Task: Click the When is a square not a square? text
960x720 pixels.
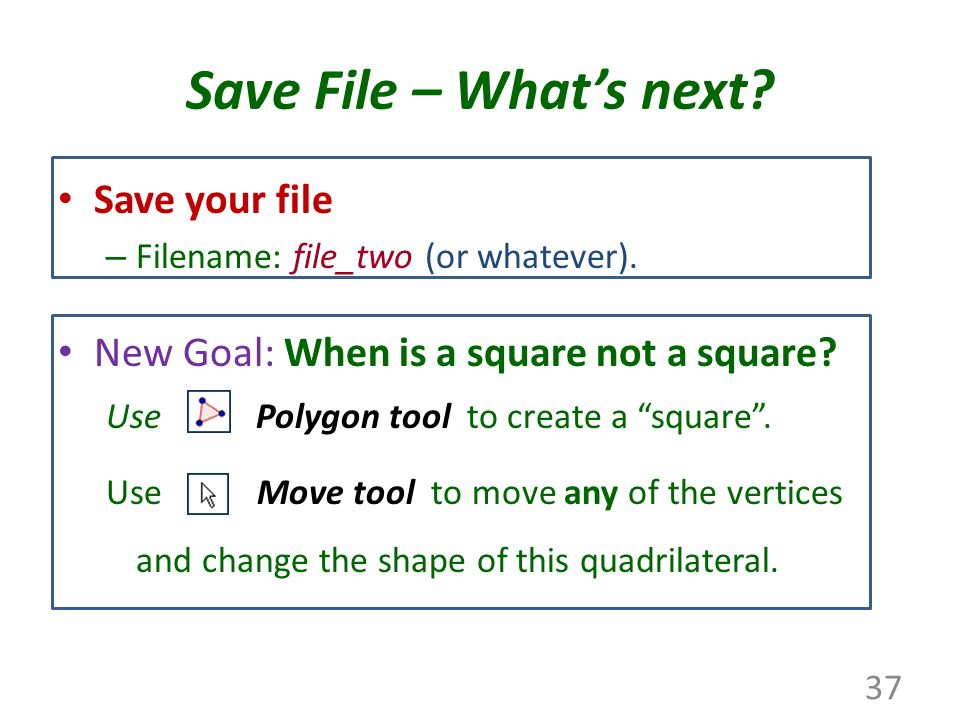Action: (561, 353)
